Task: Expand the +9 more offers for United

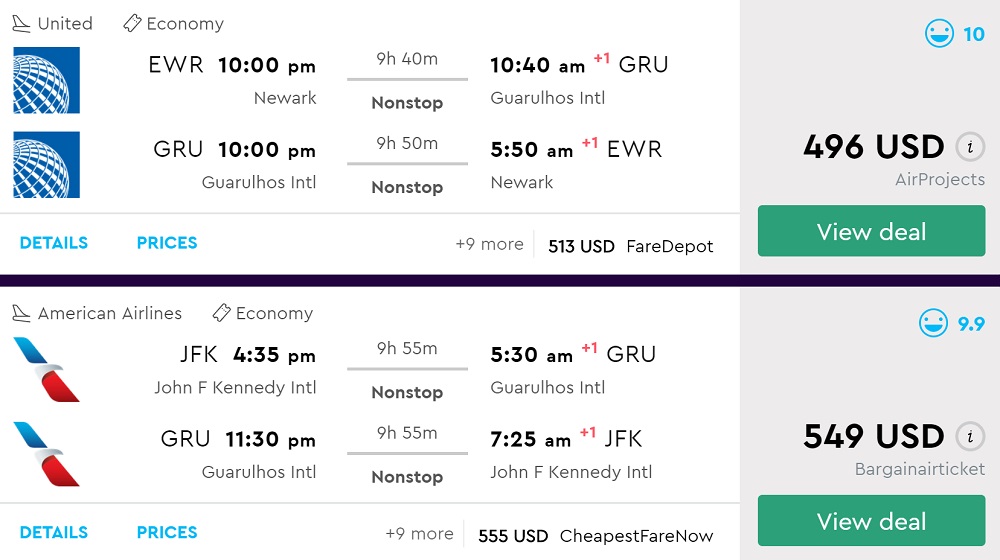Action: pos(489,244)
